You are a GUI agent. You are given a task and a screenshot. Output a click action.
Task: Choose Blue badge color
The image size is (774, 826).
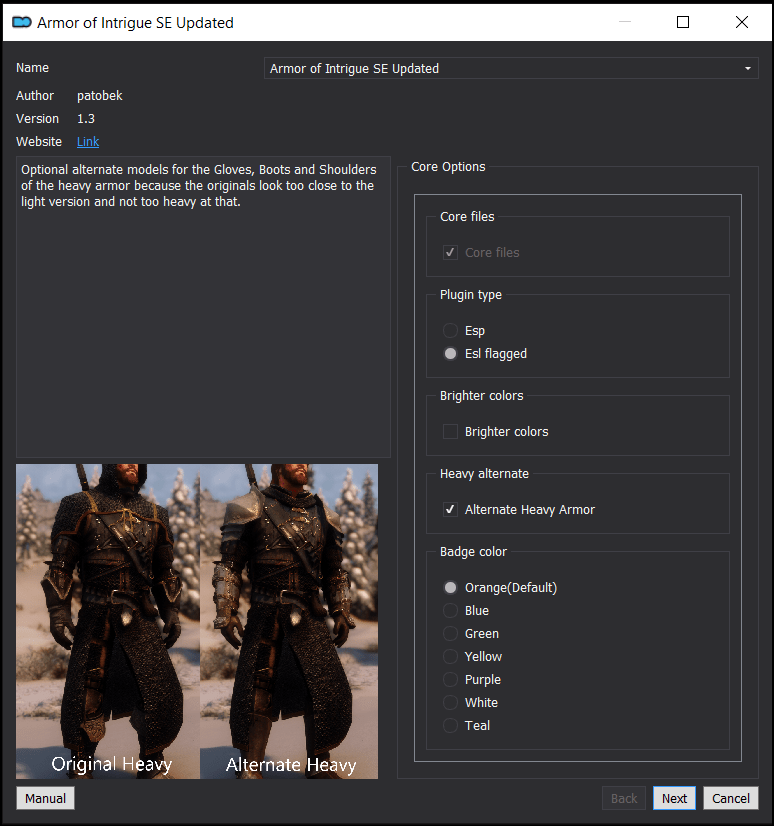pyautogui.click(x=450, y=611)
